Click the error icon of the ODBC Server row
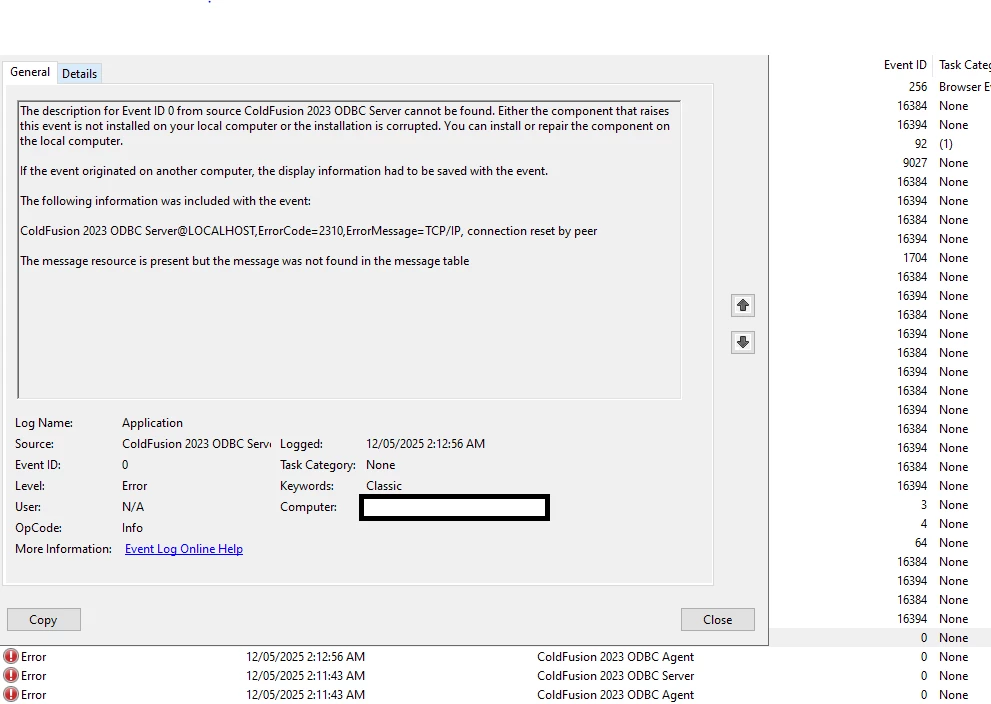 point(11,676)
